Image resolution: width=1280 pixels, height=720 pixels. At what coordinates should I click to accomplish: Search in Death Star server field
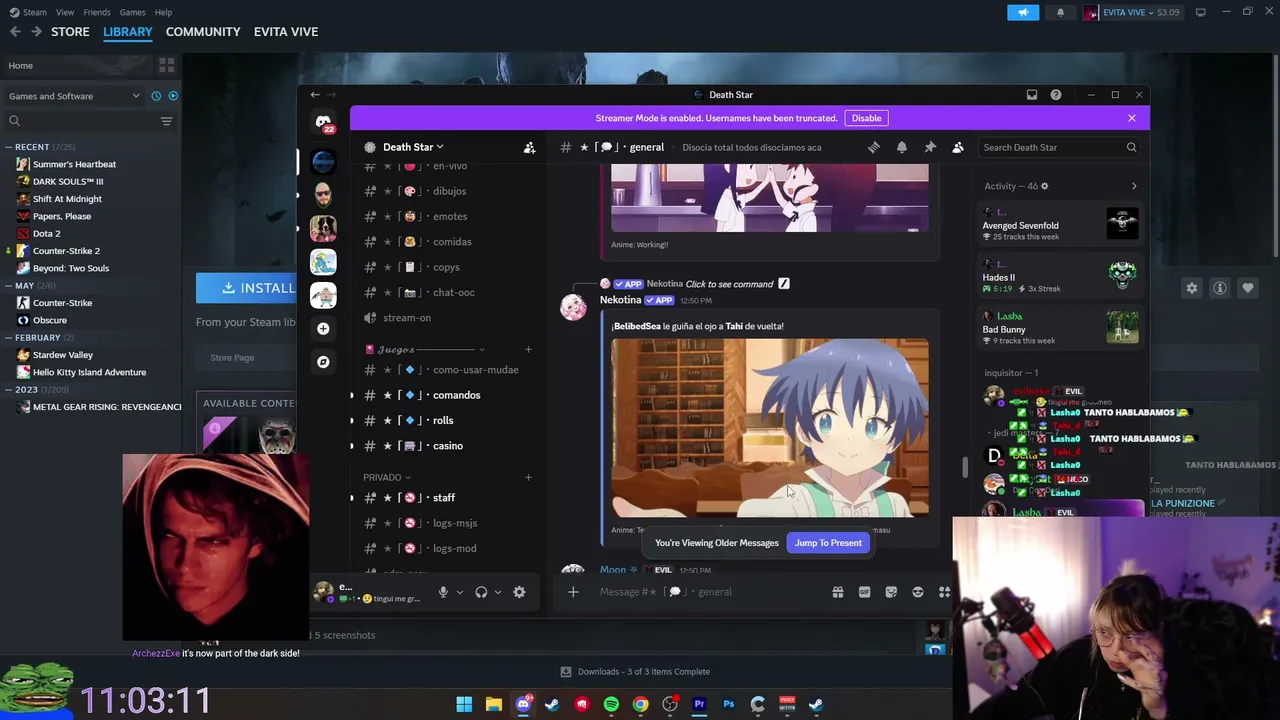click(x=1059, y=148)
